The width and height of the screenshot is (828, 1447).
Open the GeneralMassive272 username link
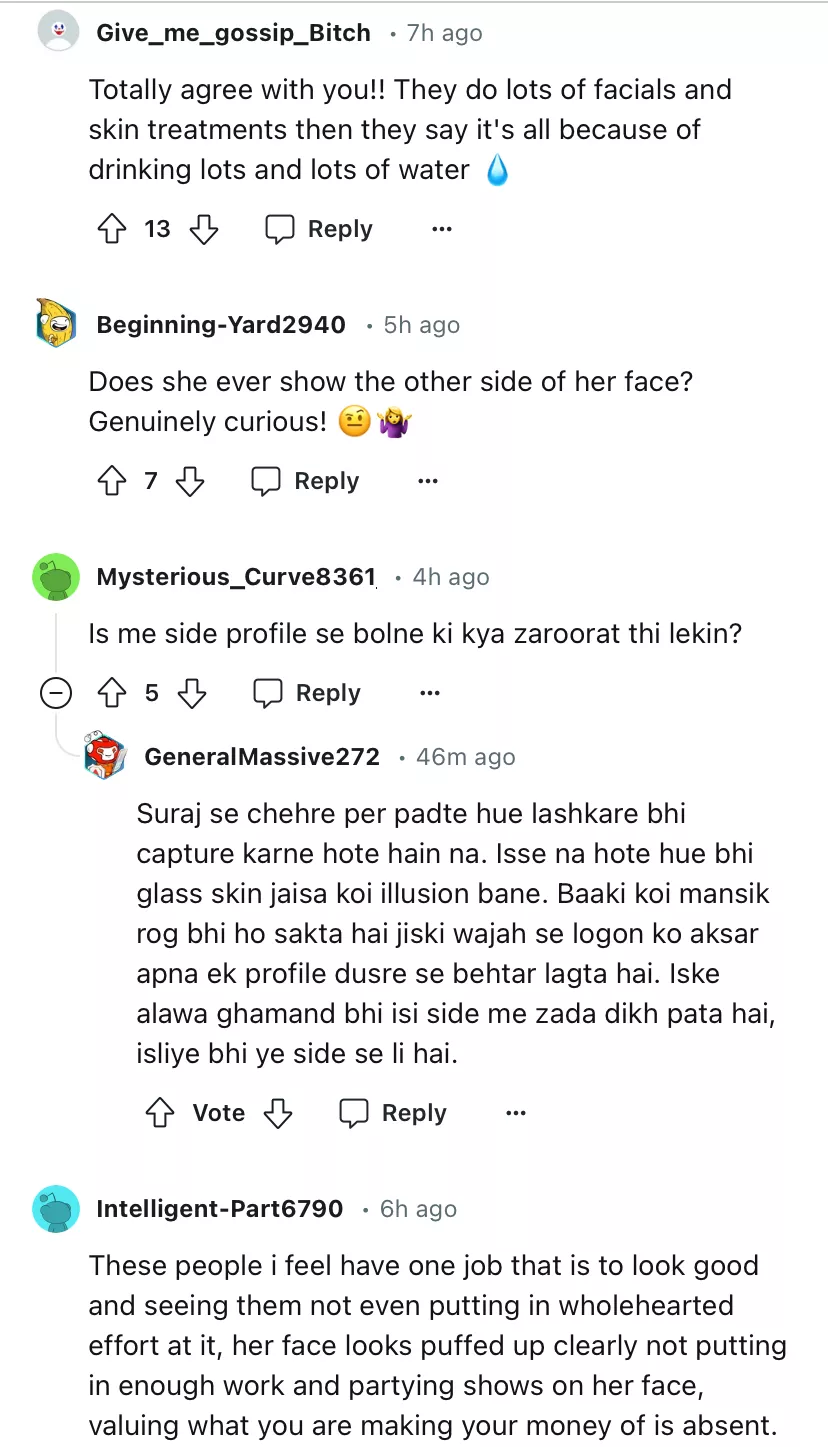262,757
